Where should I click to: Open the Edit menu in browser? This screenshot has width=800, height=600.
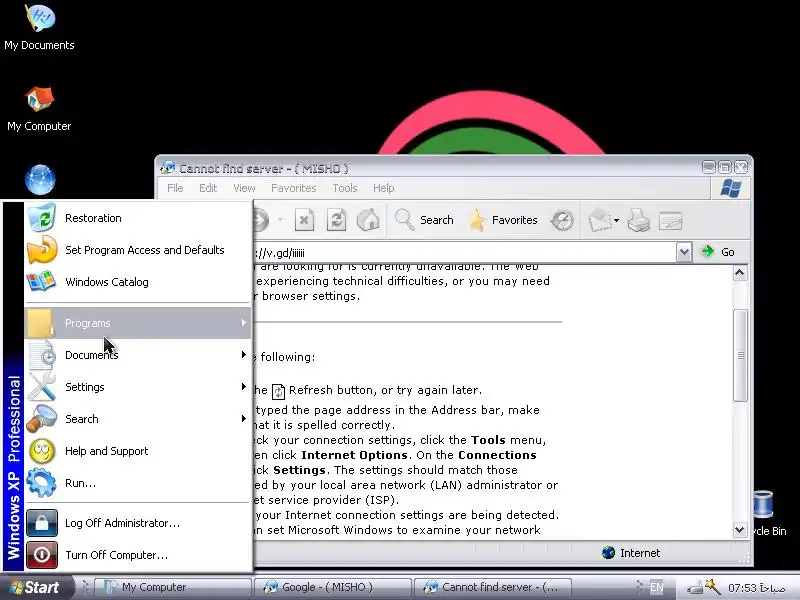(x=208, y=188)
